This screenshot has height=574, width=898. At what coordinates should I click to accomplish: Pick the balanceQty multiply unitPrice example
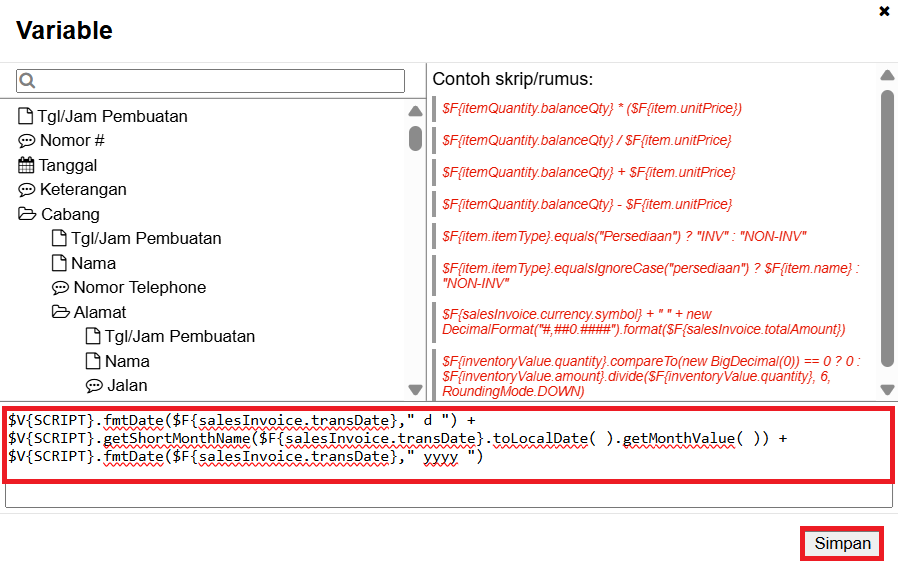[x=592, y=108]
